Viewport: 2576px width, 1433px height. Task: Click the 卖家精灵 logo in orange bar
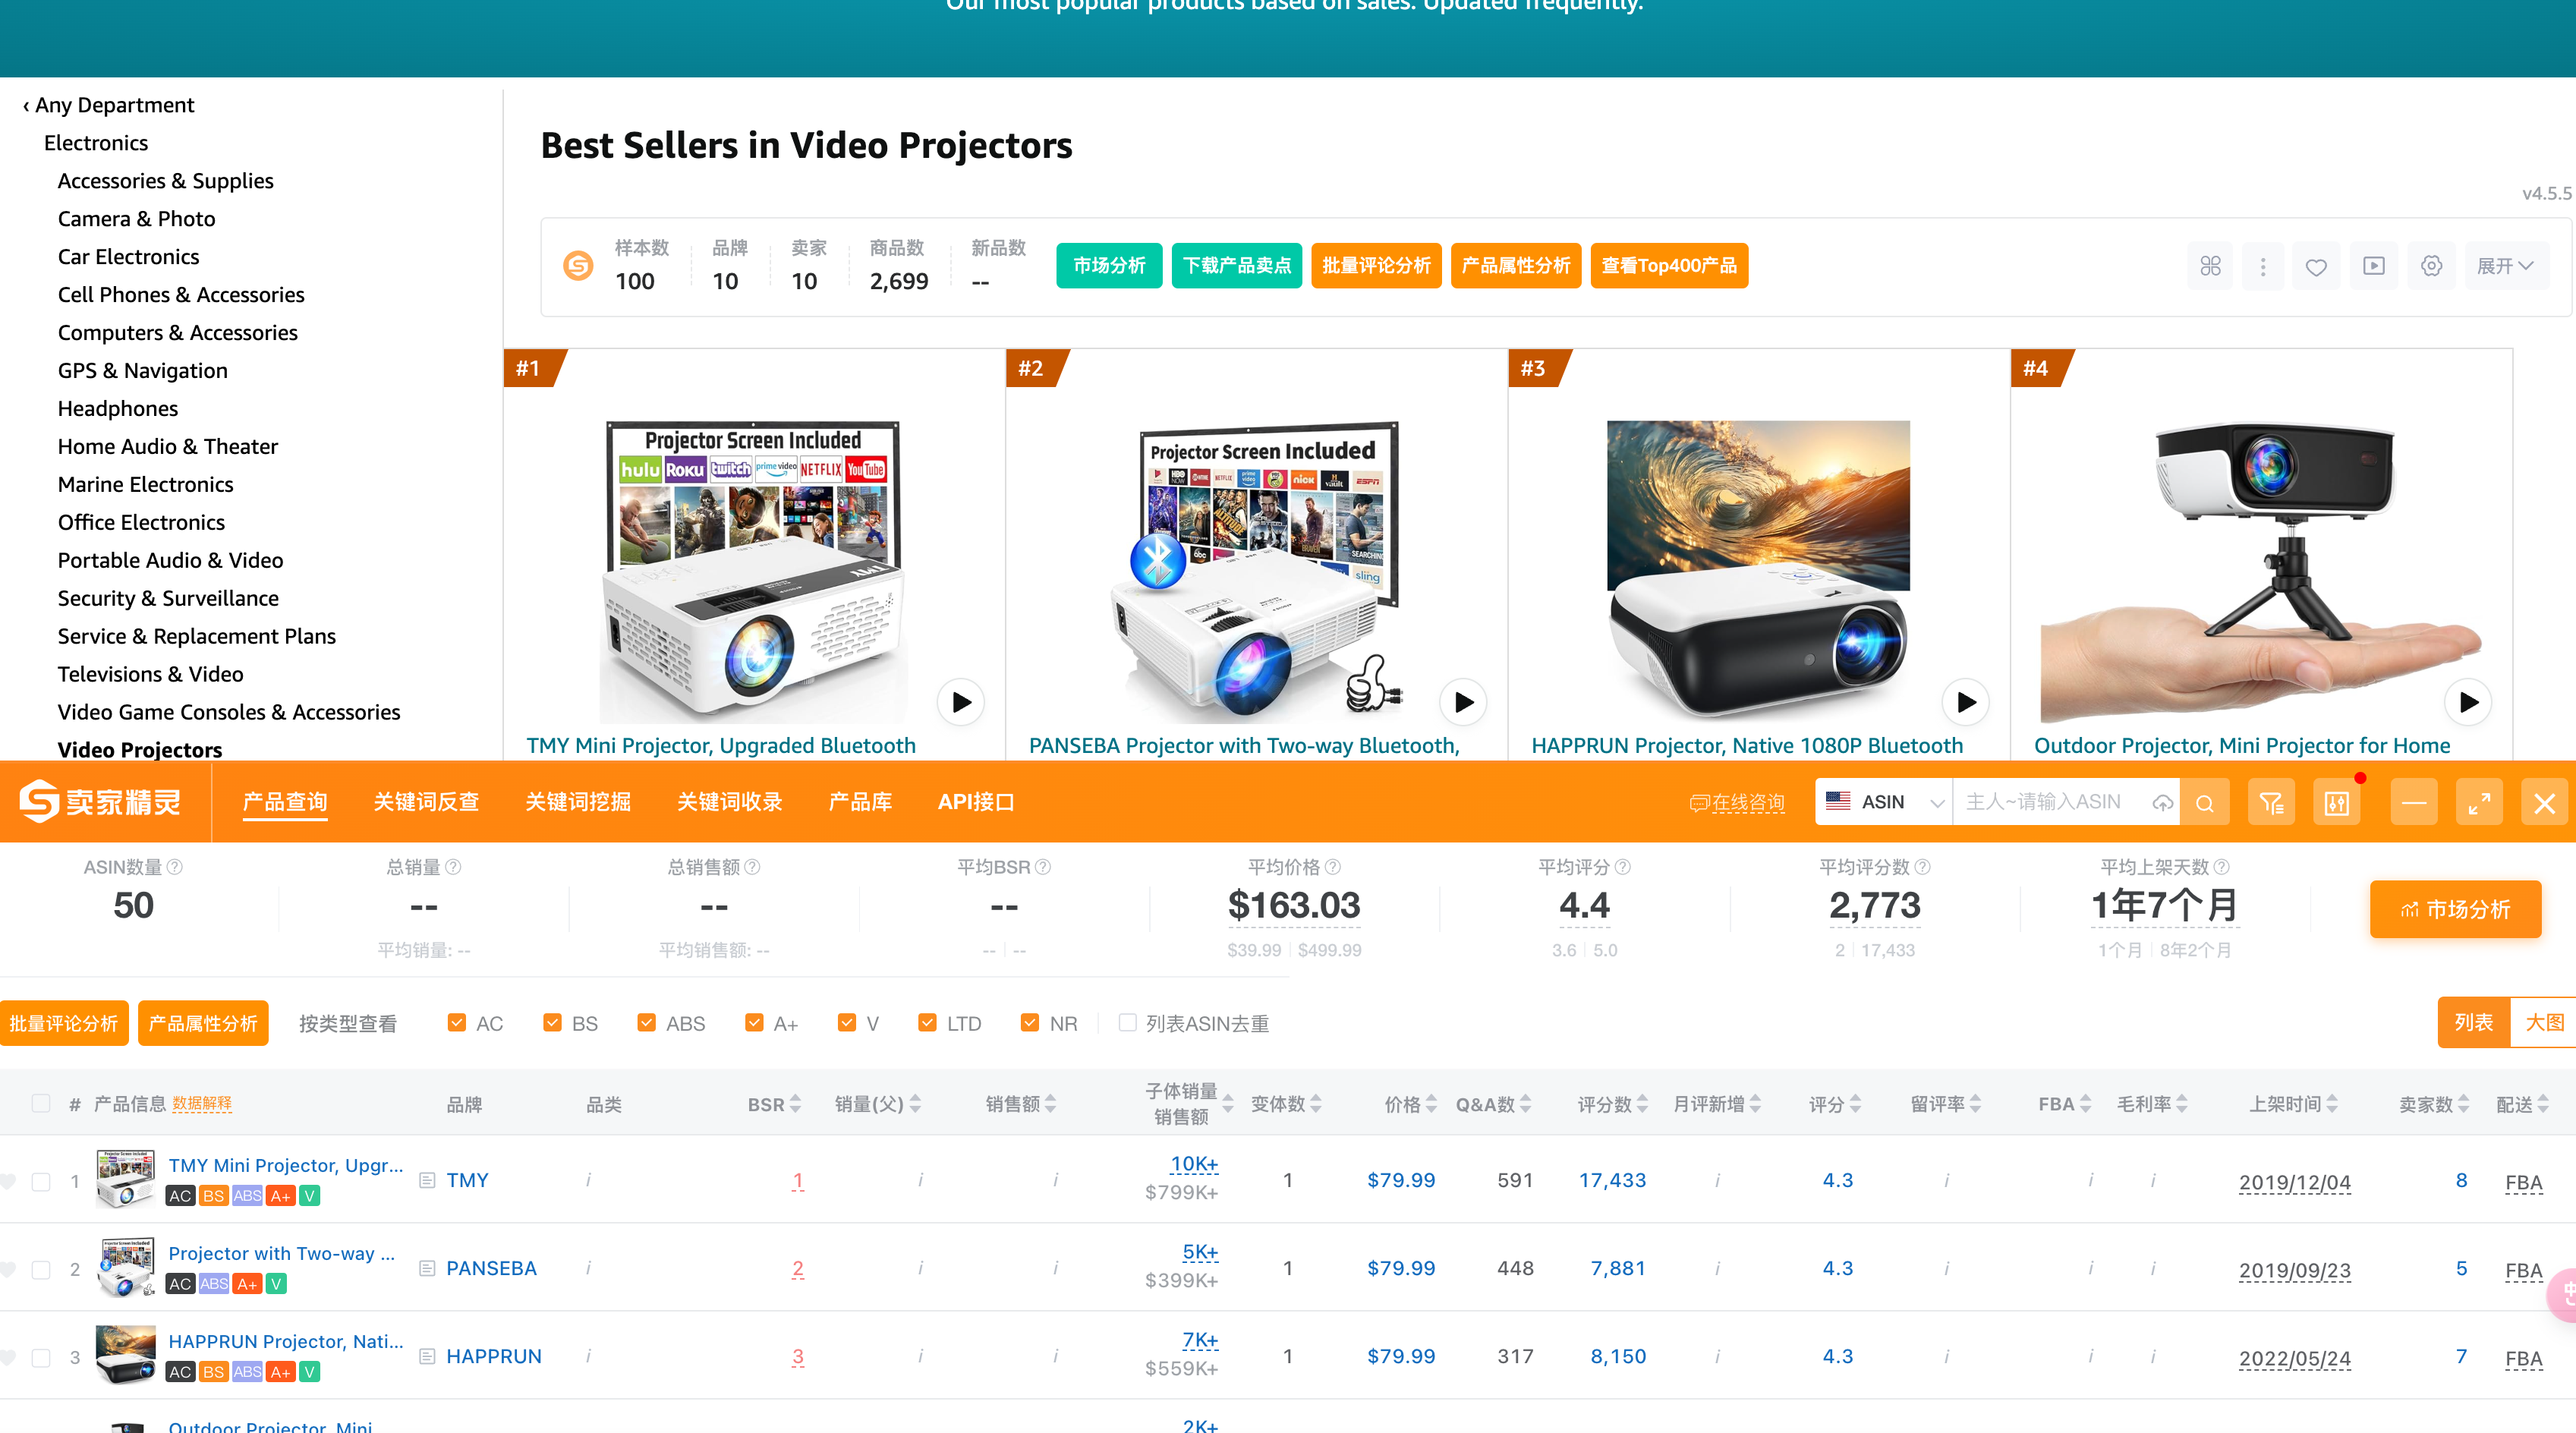pyautogui.click(x=100, y=801)
